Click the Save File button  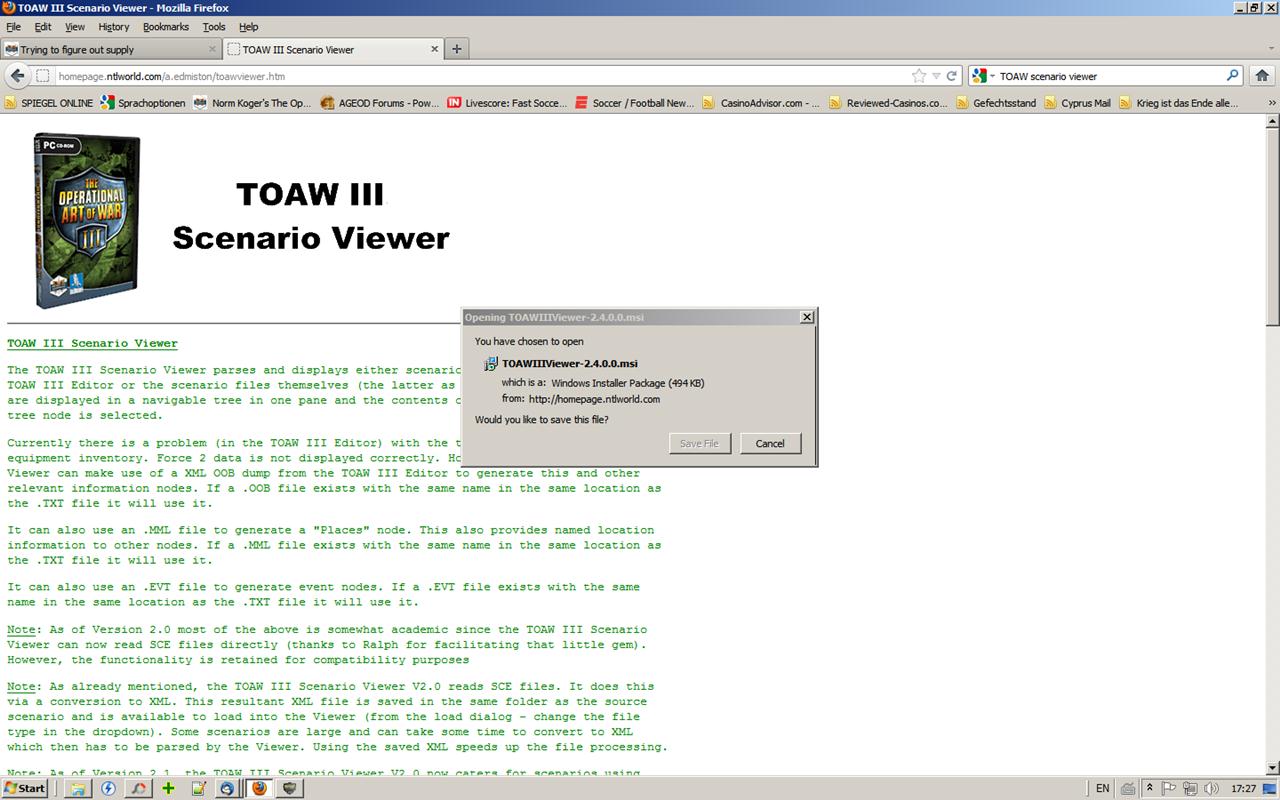click(x=699, y=443)
